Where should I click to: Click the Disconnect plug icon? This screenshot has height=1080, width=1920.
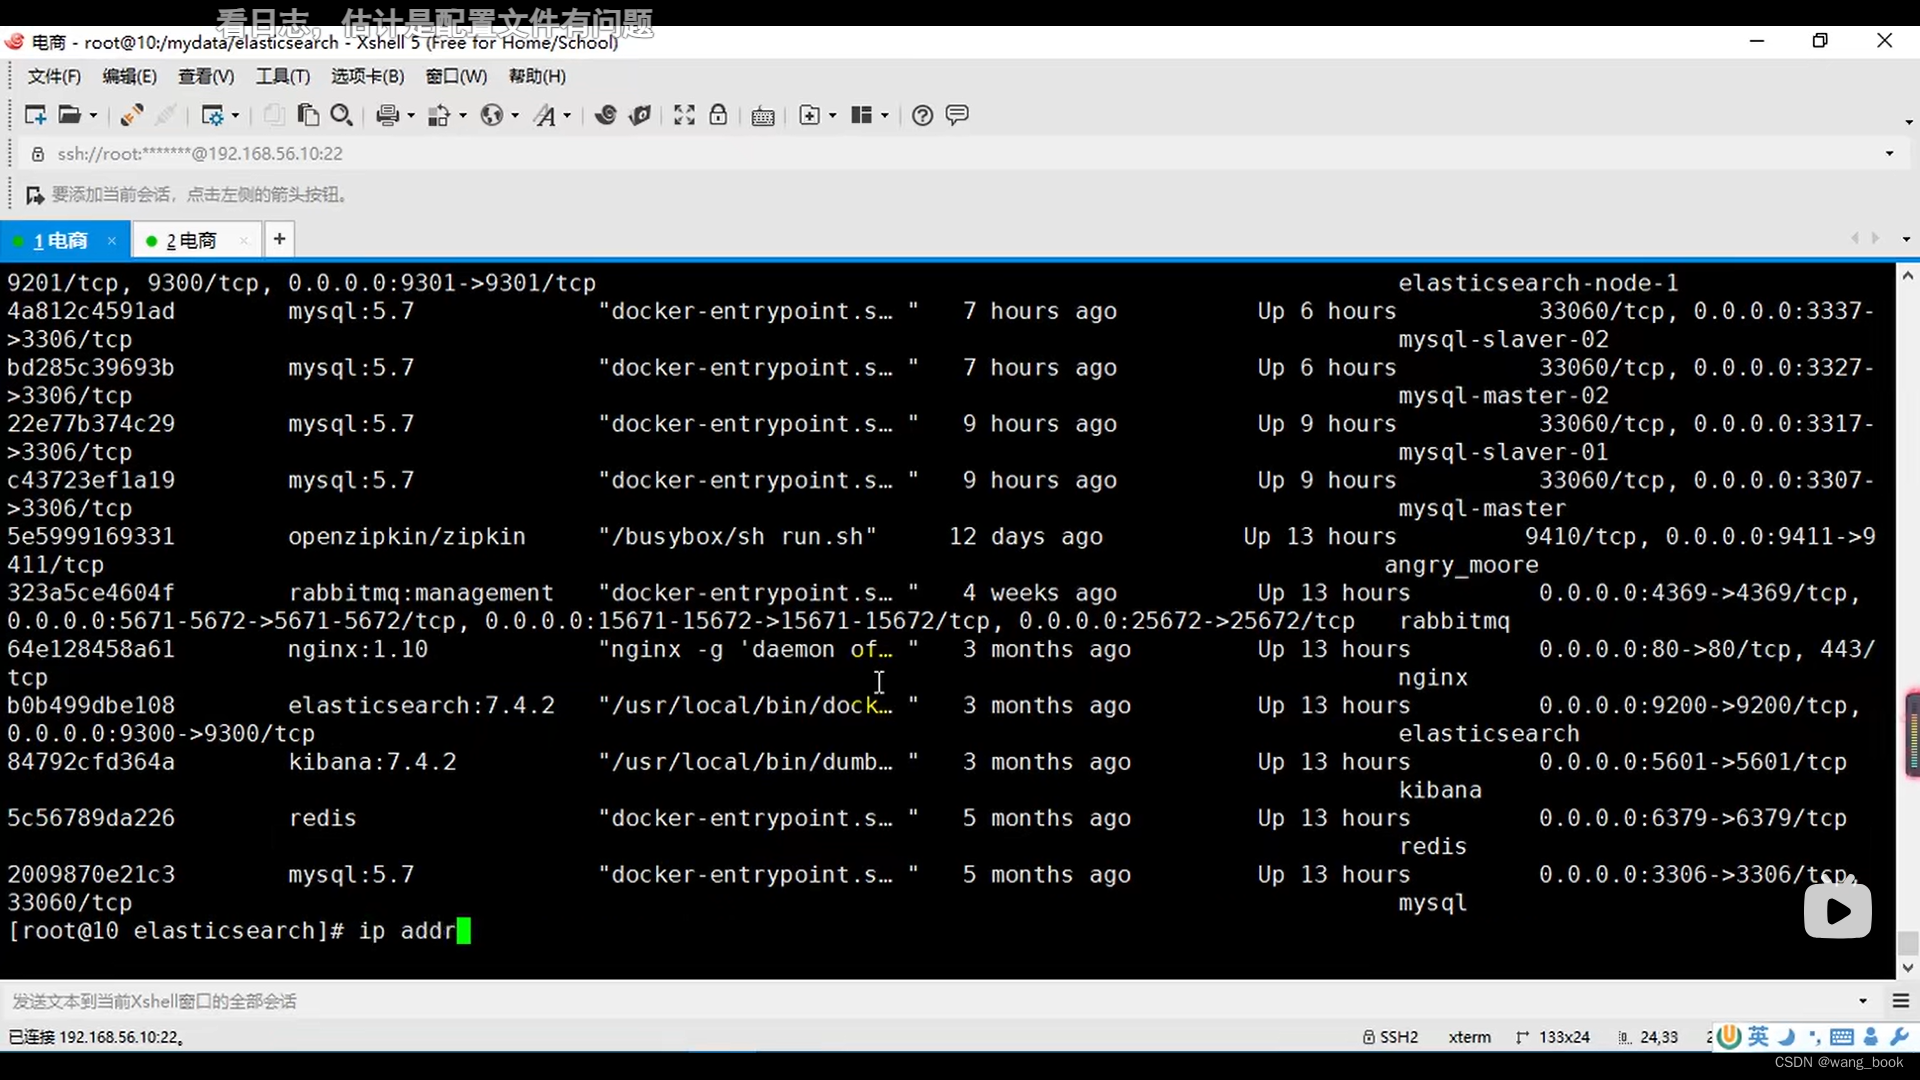(x=166, y=115)
